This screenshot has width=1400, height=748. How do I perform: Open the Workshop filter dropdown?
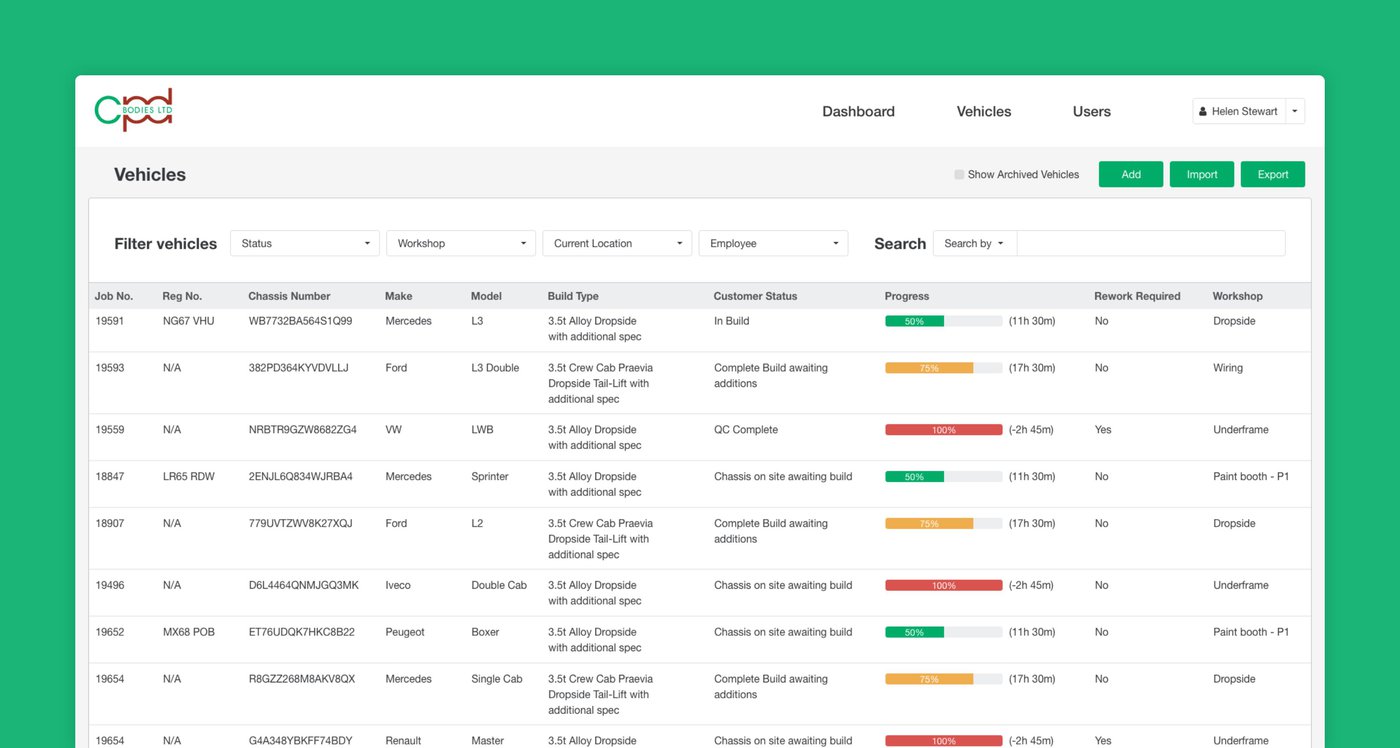coord(460,243)
